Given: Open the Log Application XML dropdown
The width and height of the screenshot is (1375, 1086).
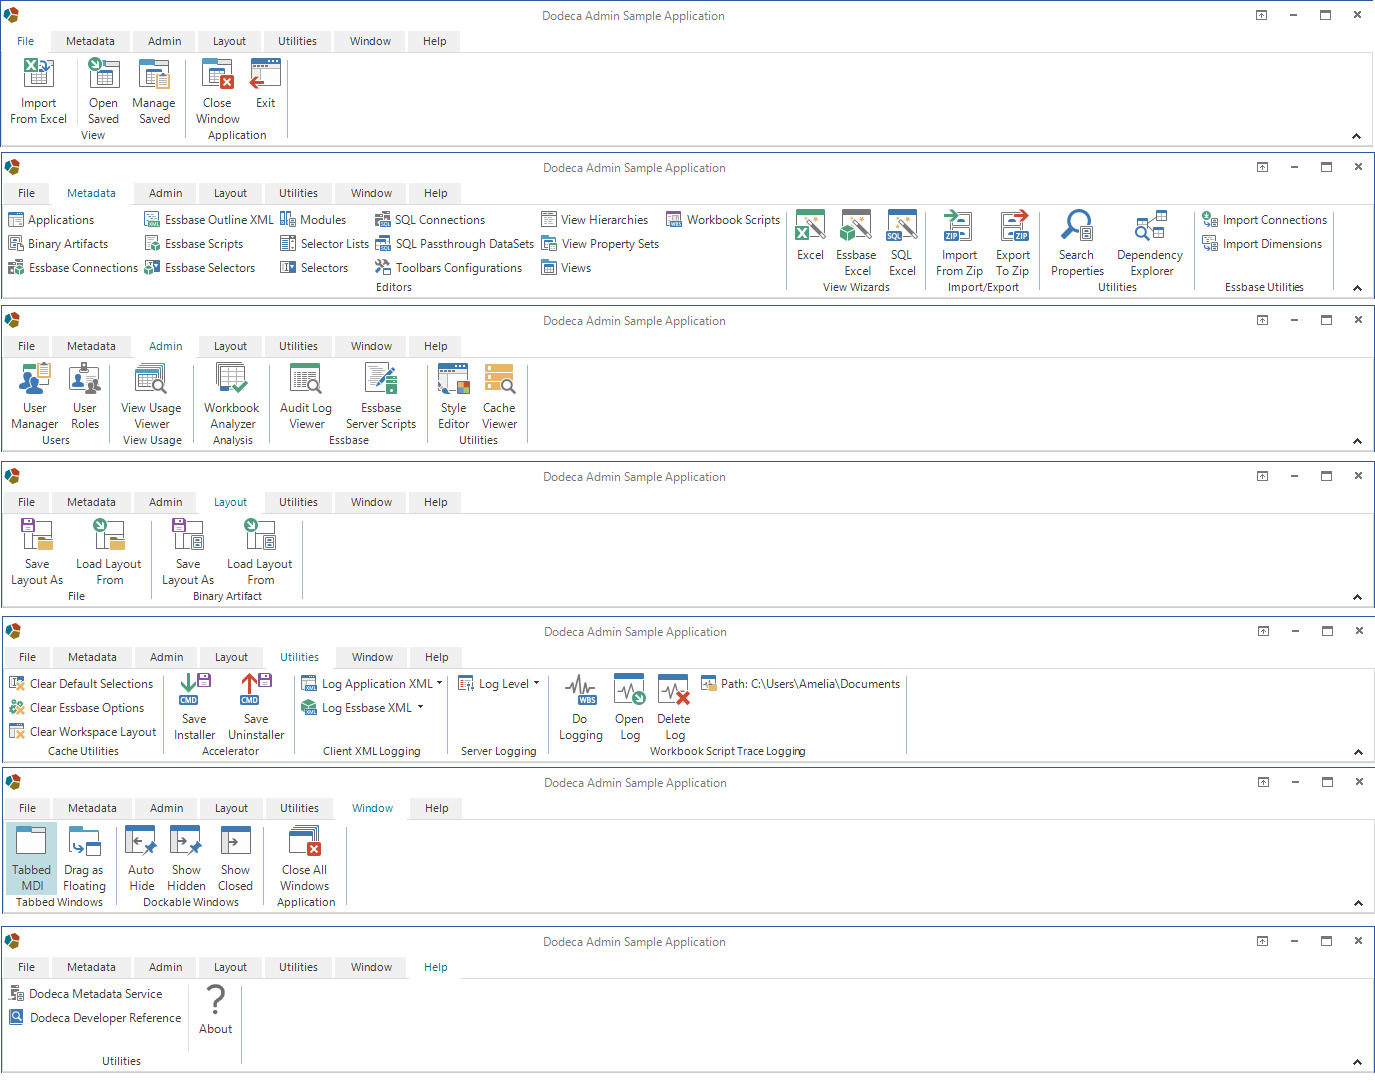Looking at the screenshot, I should pos(439,684).
